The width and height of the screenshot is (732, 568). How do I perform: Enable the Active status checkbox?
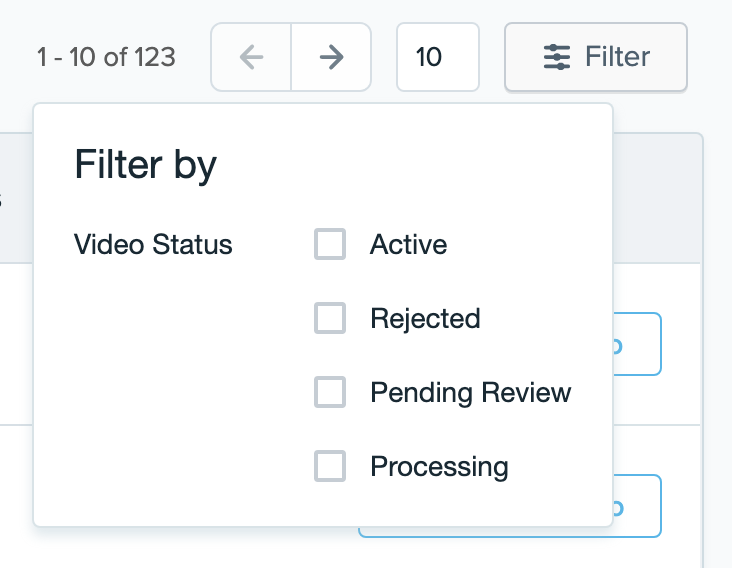pos(330,244)
